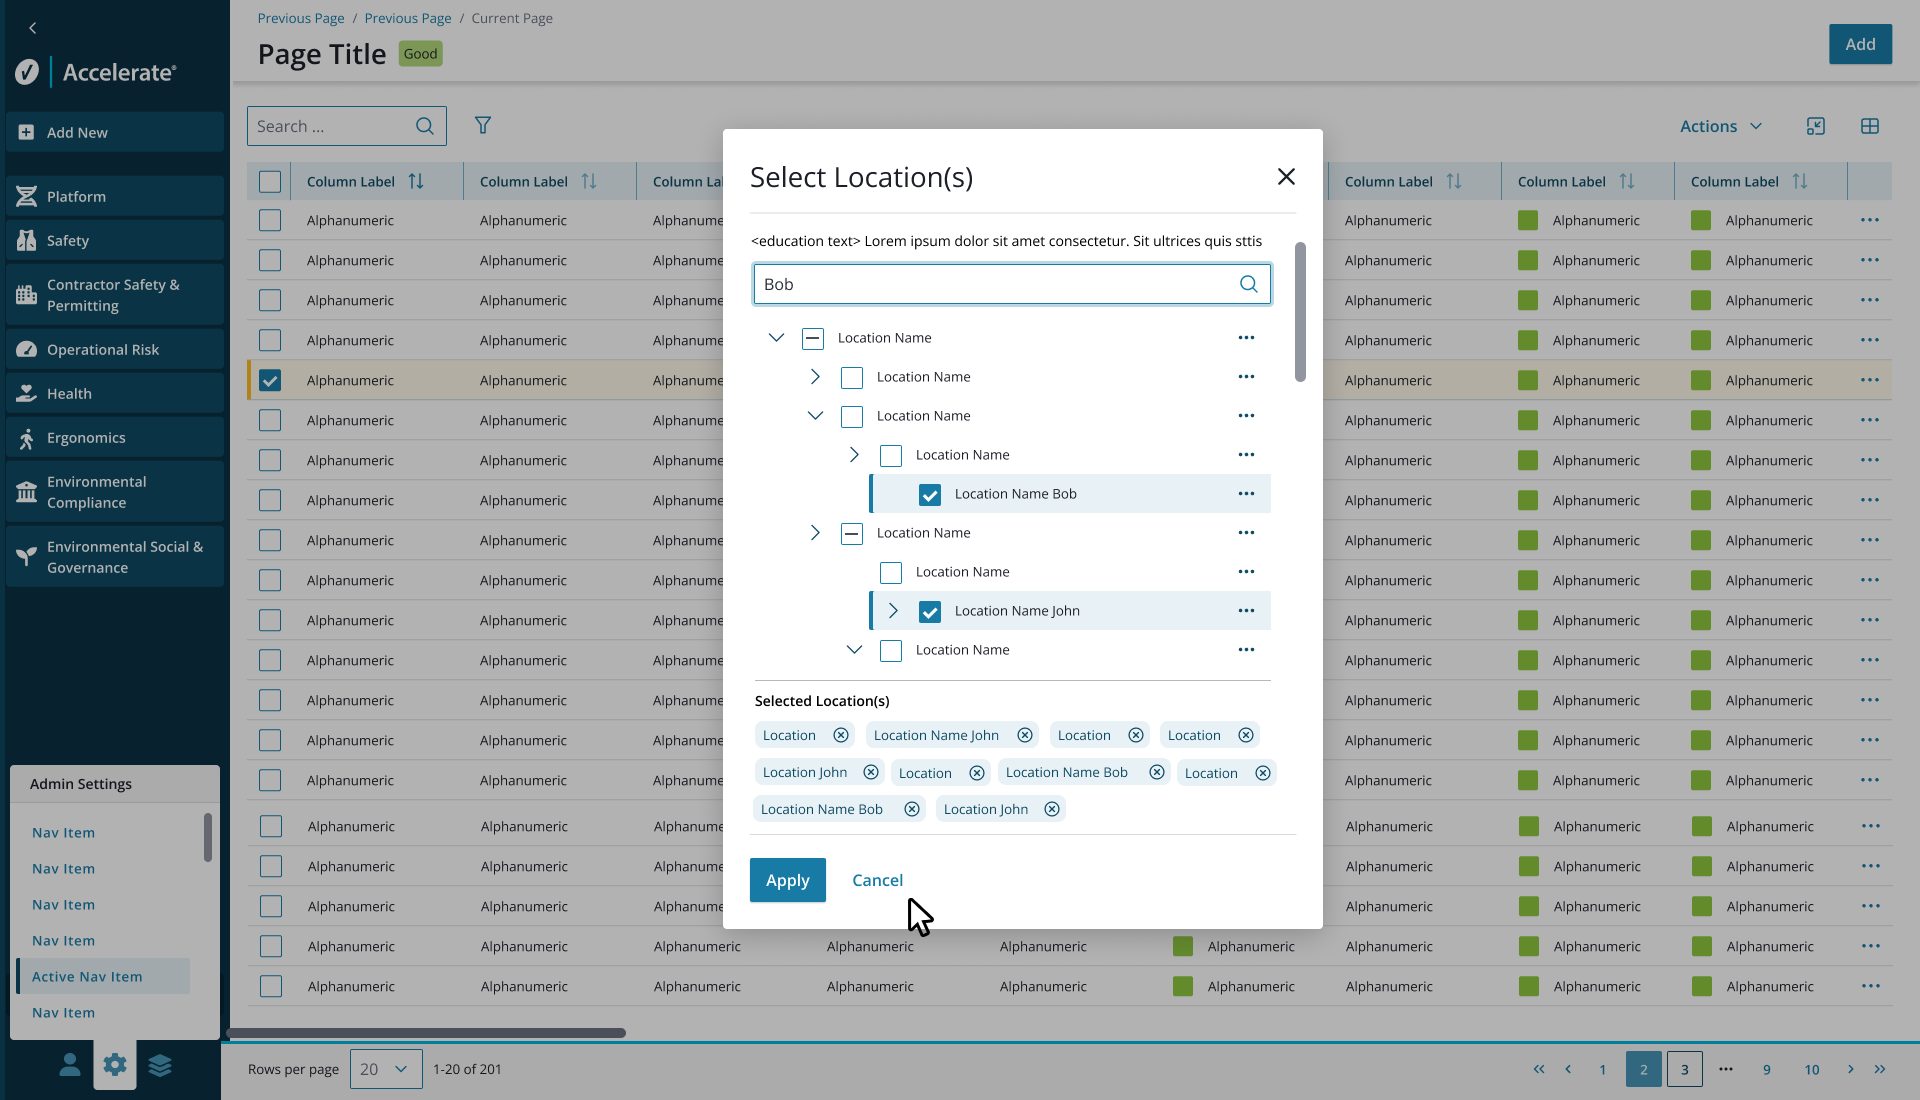Open the Rows per page dropdown
This screenshot has width=1920, height=1100.
386,1069
